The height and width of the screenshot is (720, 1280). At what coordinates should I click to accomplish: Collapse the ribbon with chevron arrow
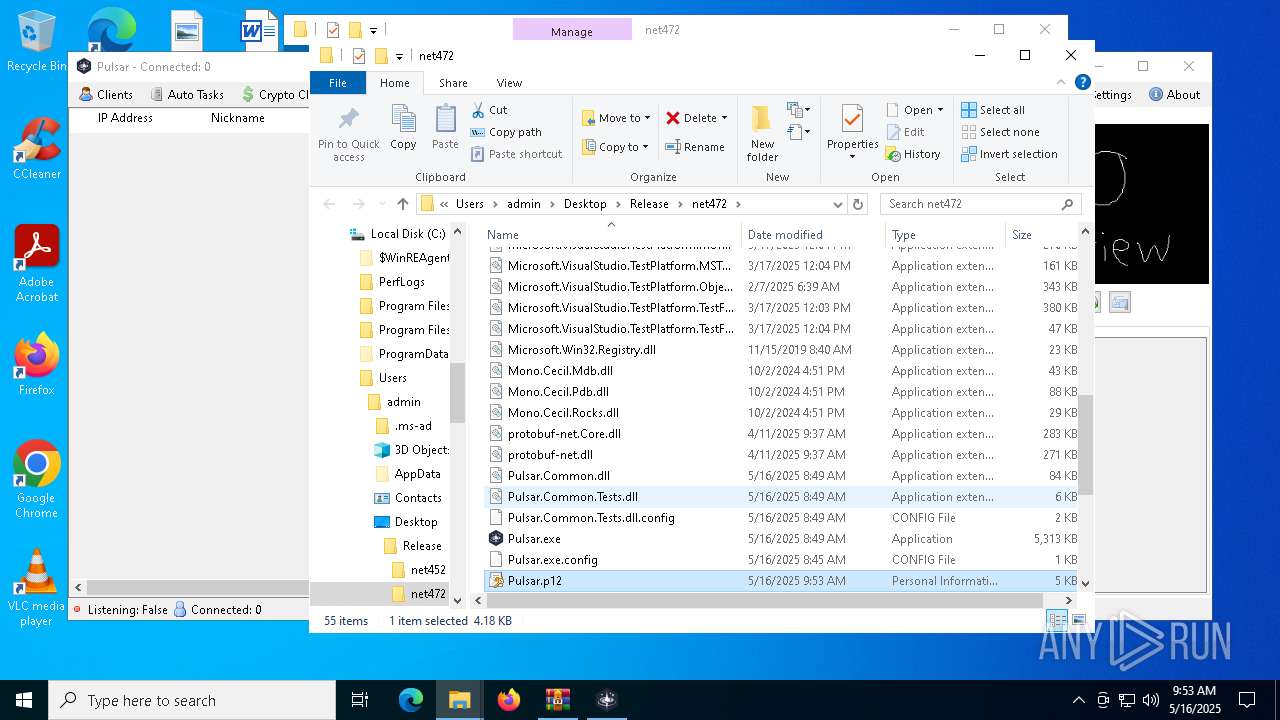pyautogui.click(x=1062, y=83)
